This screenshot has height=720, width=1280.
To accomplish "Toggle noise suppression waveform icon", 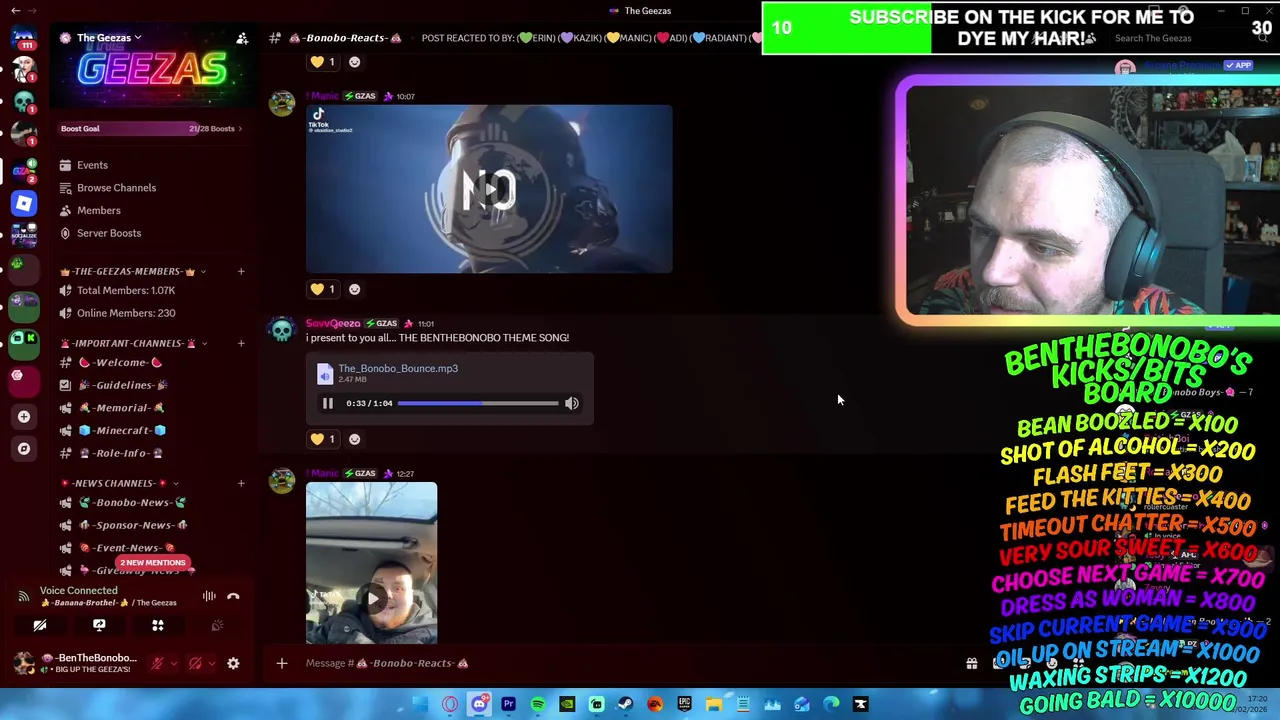I will click(x=209, y=596).
